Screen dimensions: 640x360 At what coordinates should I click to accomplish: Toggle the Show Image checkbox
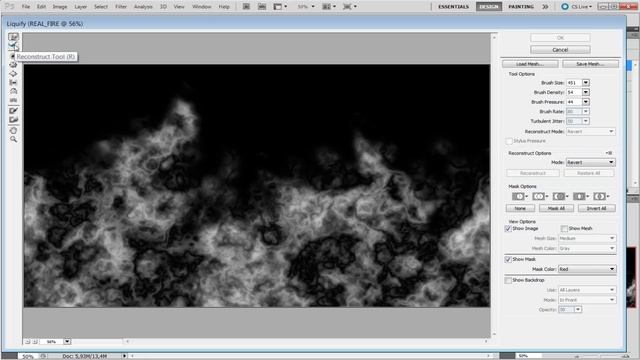click(508, 229)
